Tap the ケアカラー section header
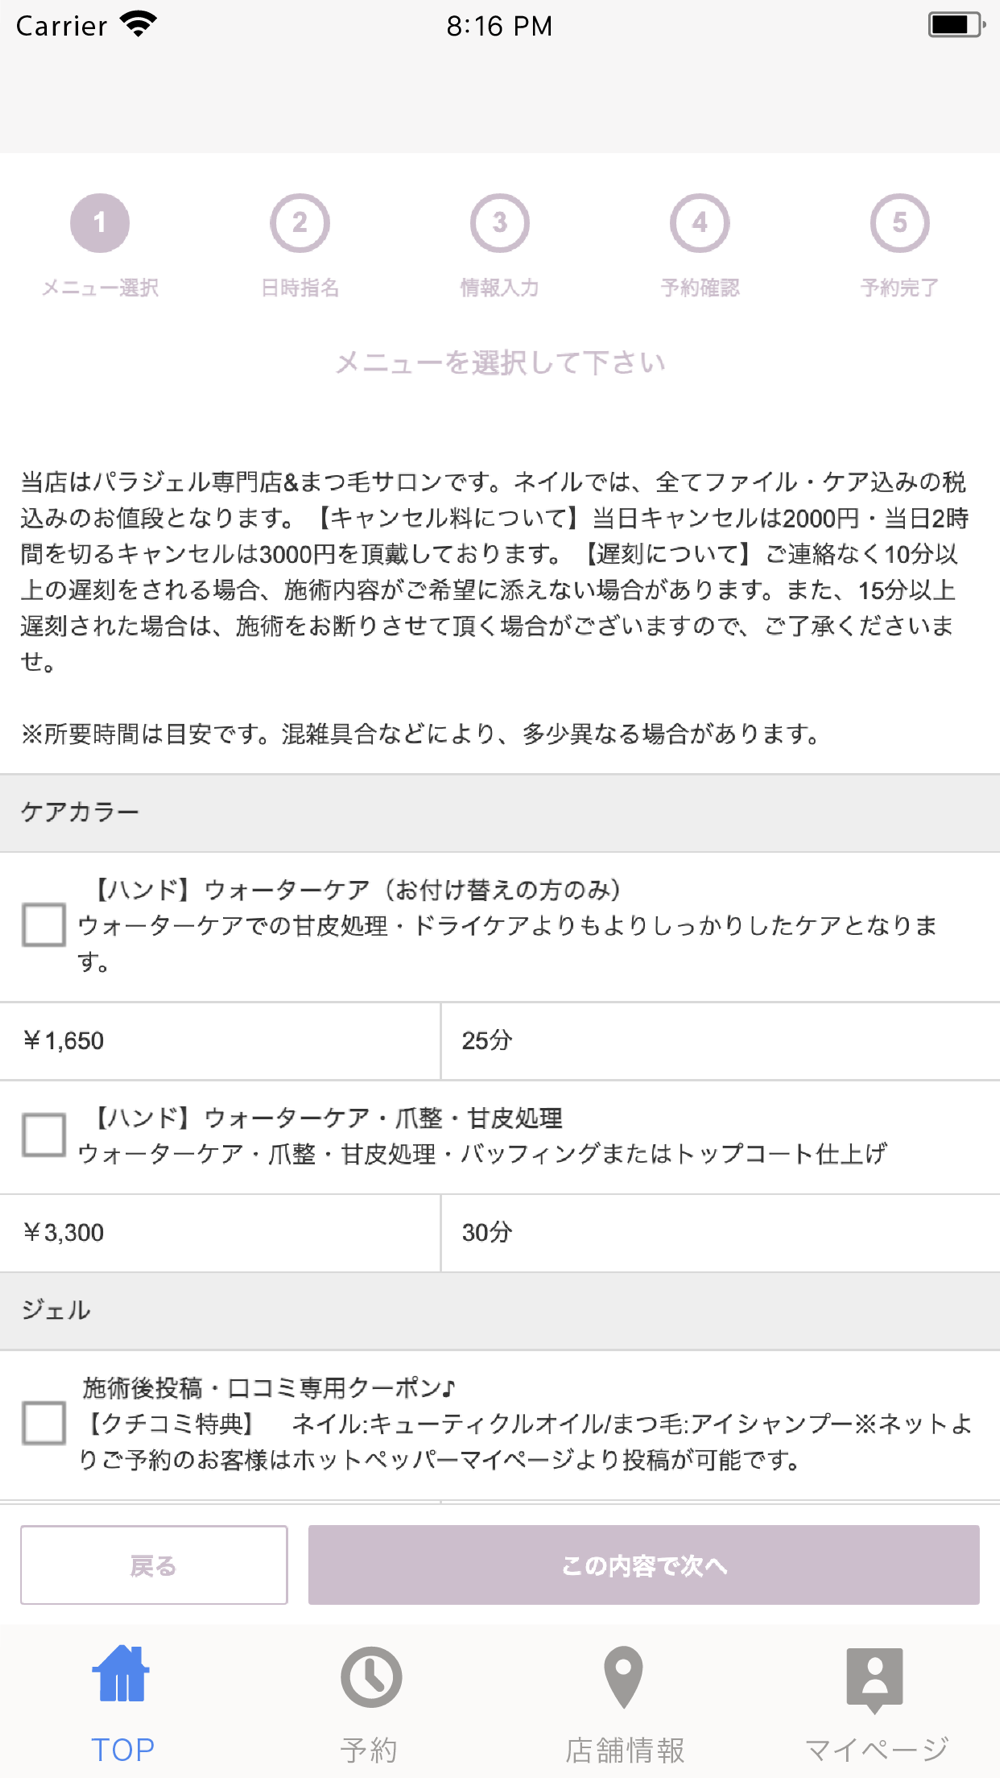The height and width of the screenshot is (1778, 1000). pos(500,812)
